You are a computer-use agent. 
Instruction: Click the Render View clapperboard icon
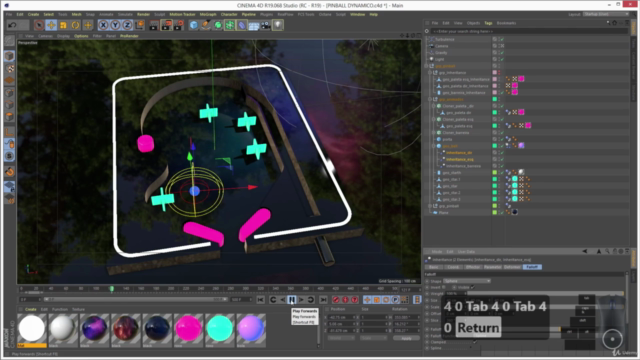click(154, 25)
